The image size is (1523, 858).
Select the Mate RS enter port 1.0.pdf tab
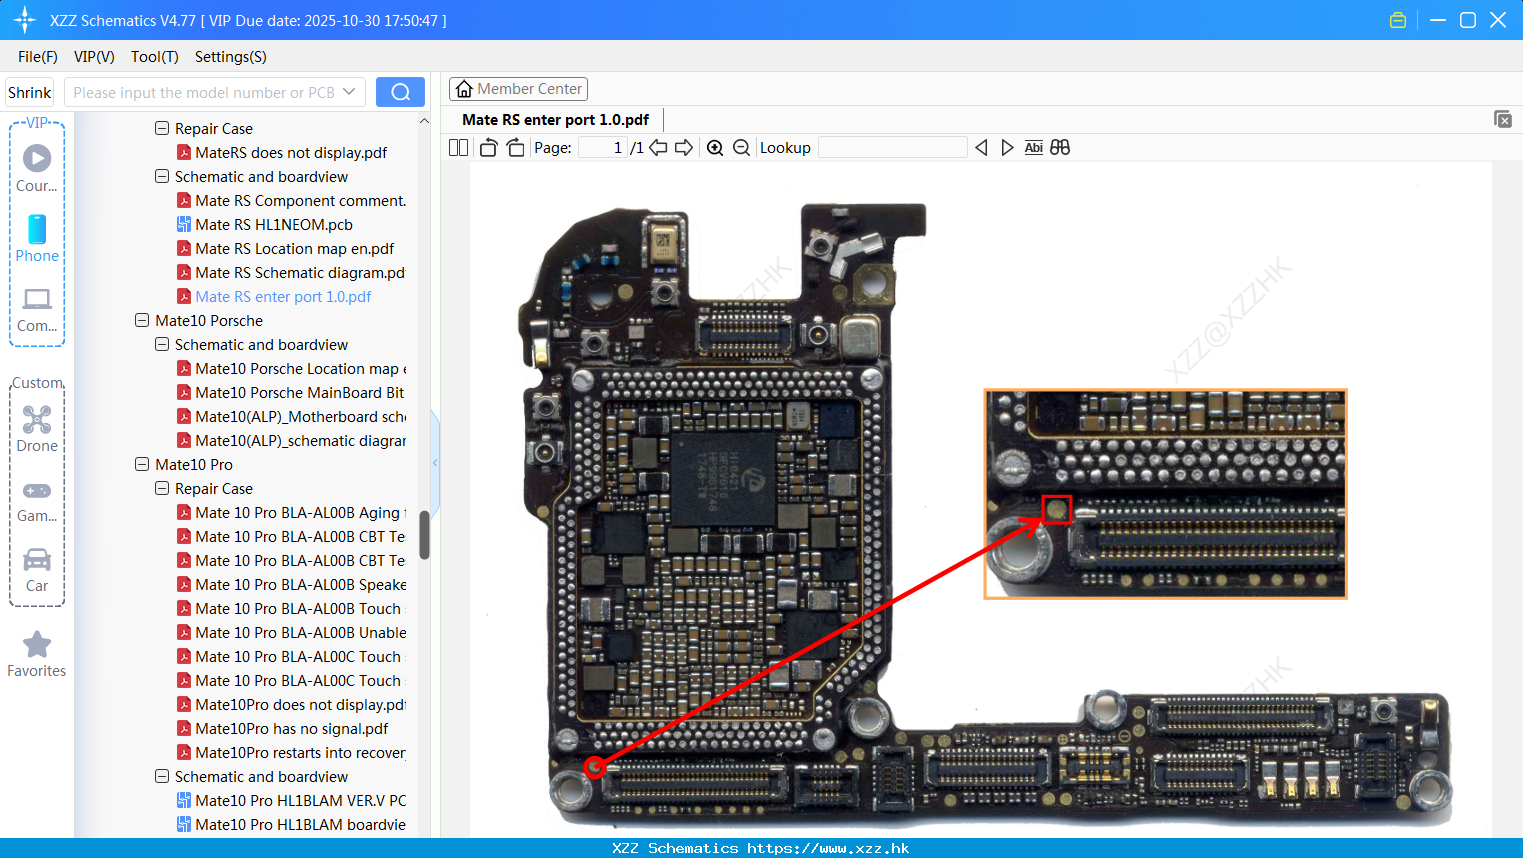pyautogui.click(x=555, y=120)
